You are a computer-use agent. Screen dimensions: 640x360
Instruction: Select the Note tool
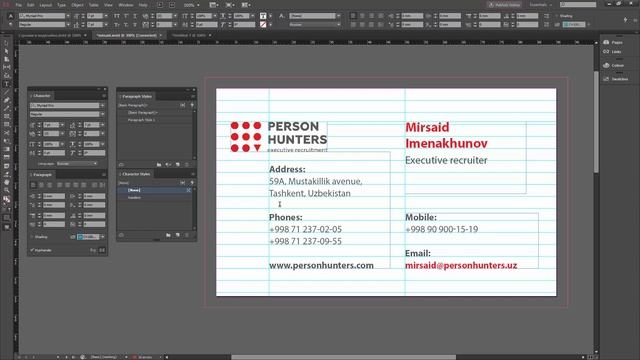6,166
